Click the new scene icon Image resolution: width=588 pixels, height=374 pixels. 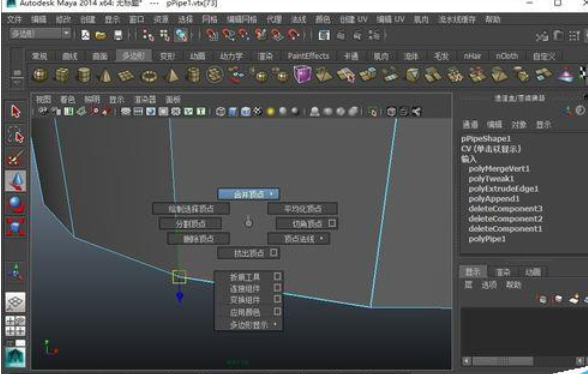point(86,35)
